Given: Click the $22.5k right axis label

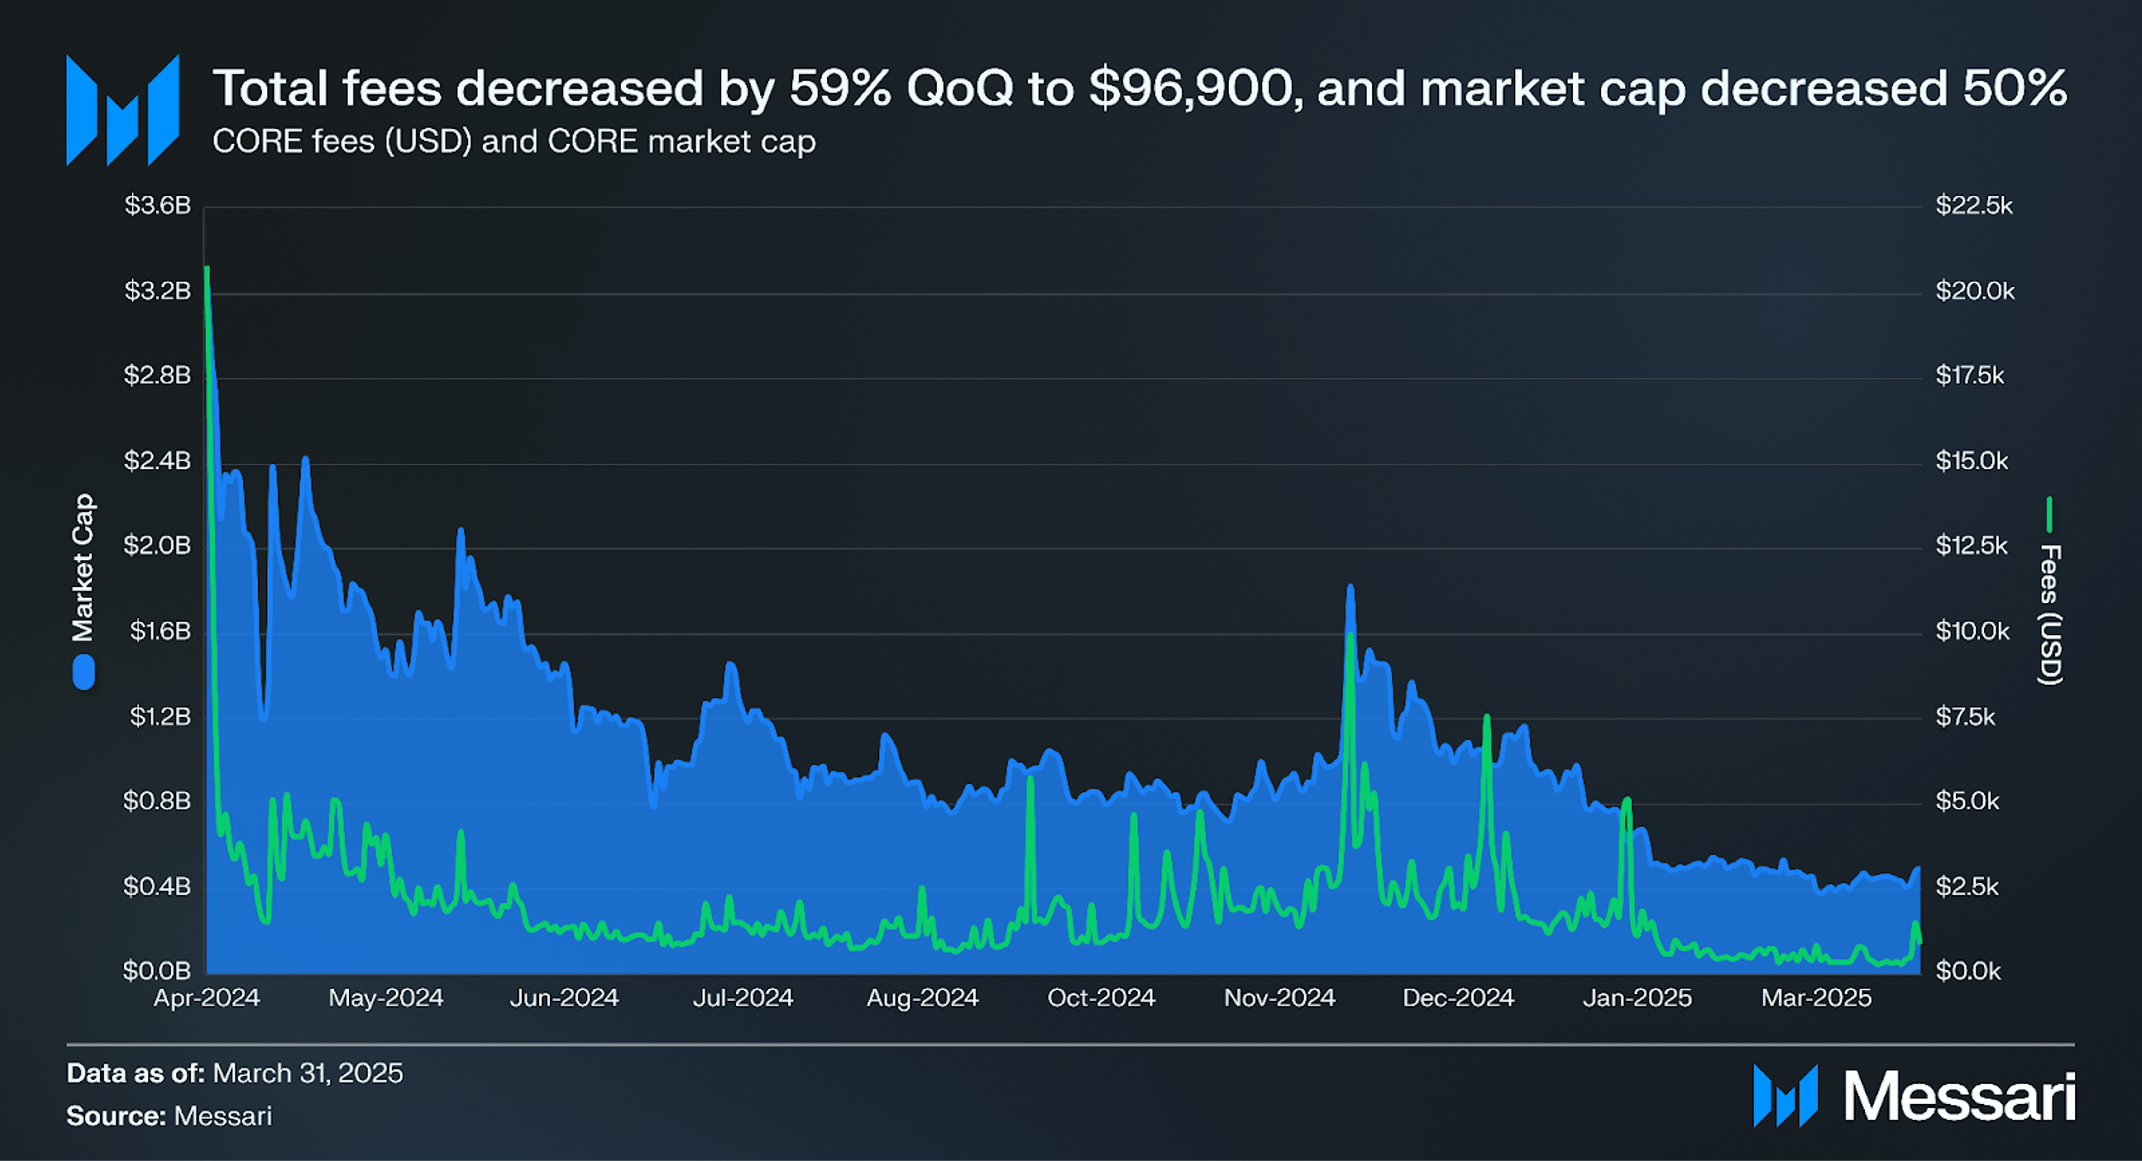Looking at the screenshot, I should pyautogui.click(x=1974, y=206).
